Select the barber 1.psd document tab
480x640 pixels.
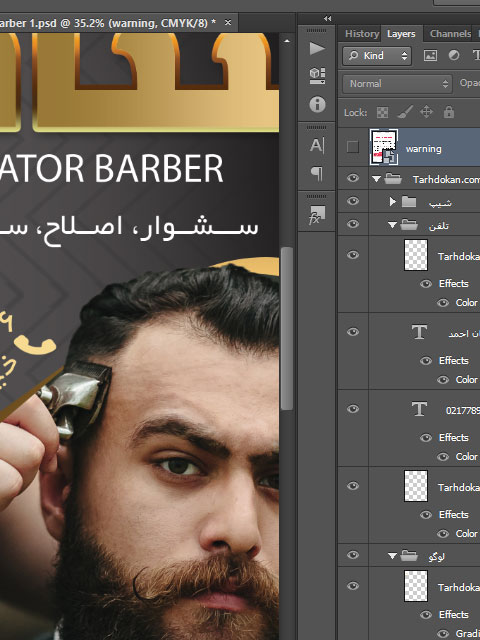click(108, 23)
